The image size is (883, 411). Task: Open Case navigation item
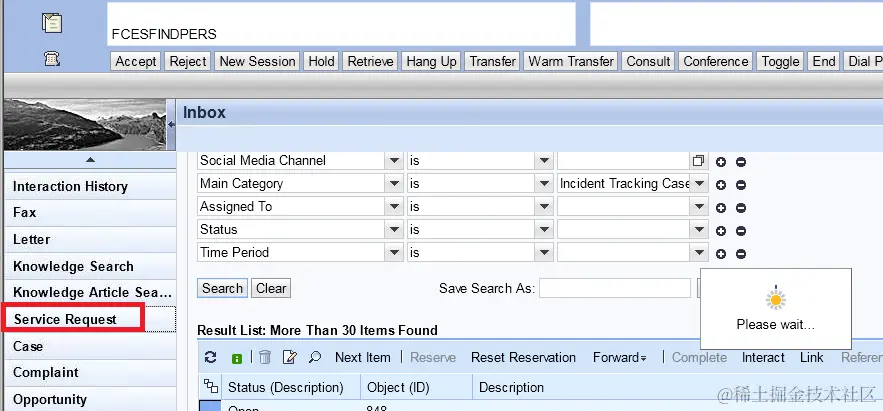coord(90,346)
